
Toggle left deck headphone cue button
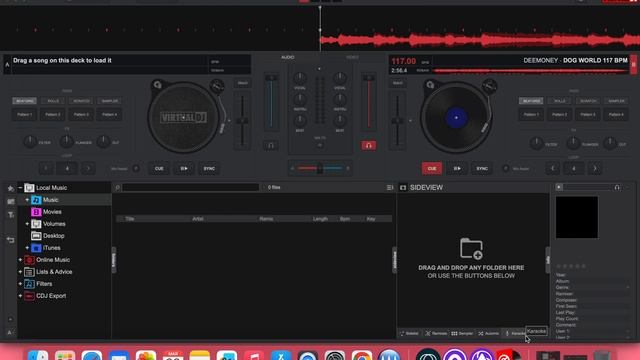[x=271, y=145]
